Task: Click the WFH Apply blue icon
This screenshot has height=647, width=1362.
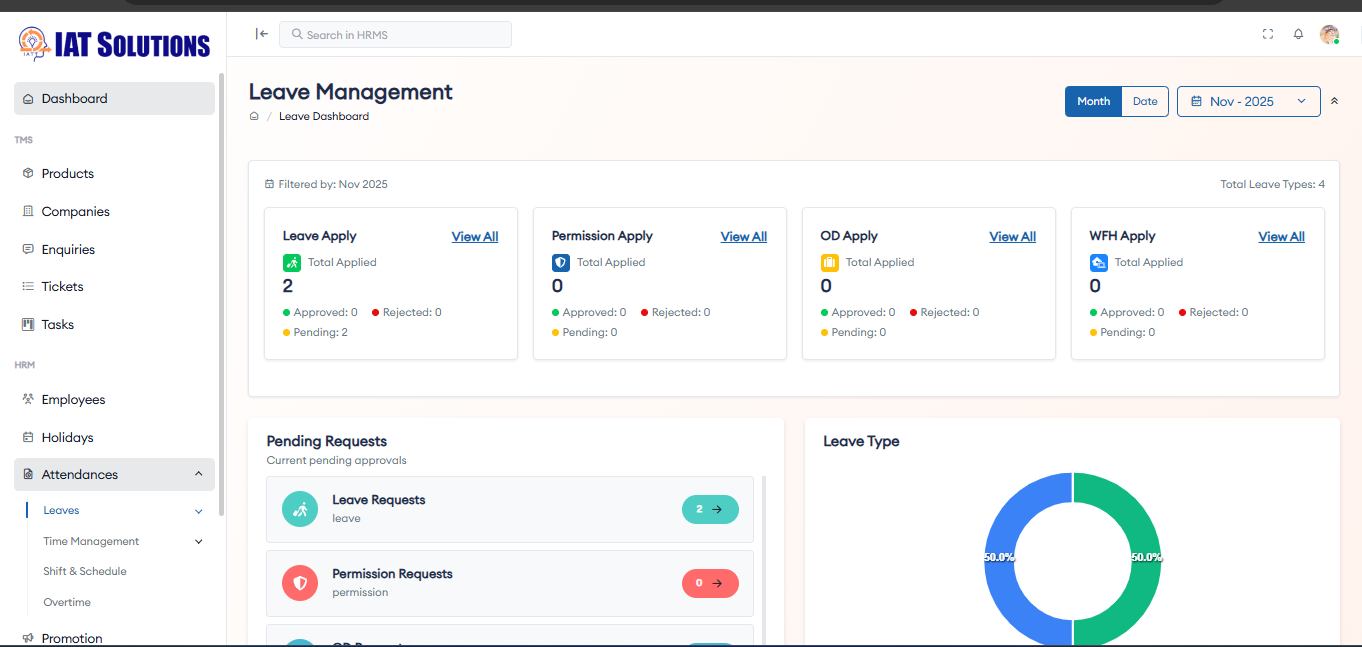Action: coord(1098,263)
